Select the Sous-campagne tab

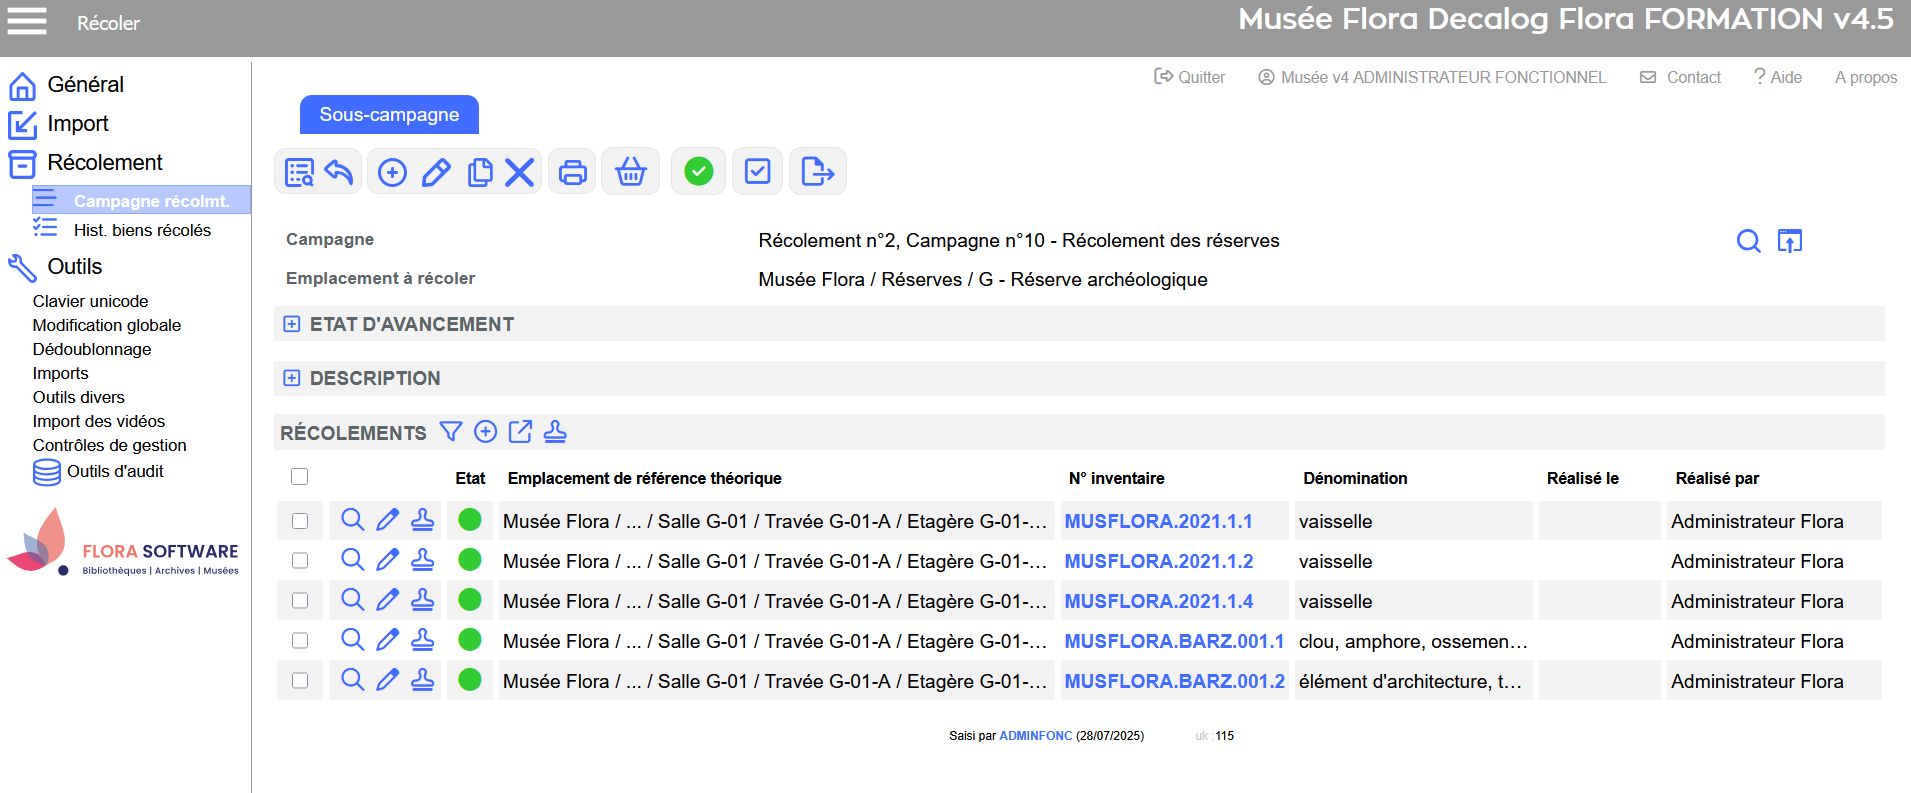[x=389, y=115]
